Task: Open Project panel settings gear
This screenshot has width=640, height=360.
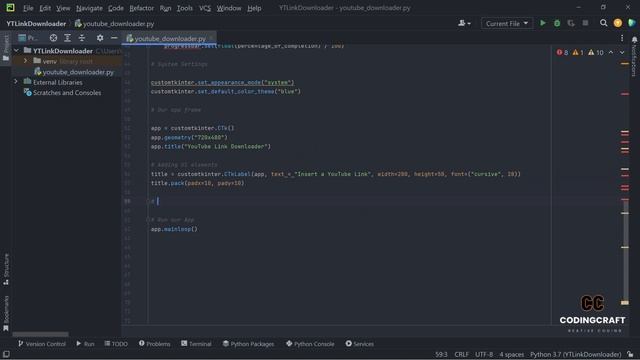Action: coord(100,38)
